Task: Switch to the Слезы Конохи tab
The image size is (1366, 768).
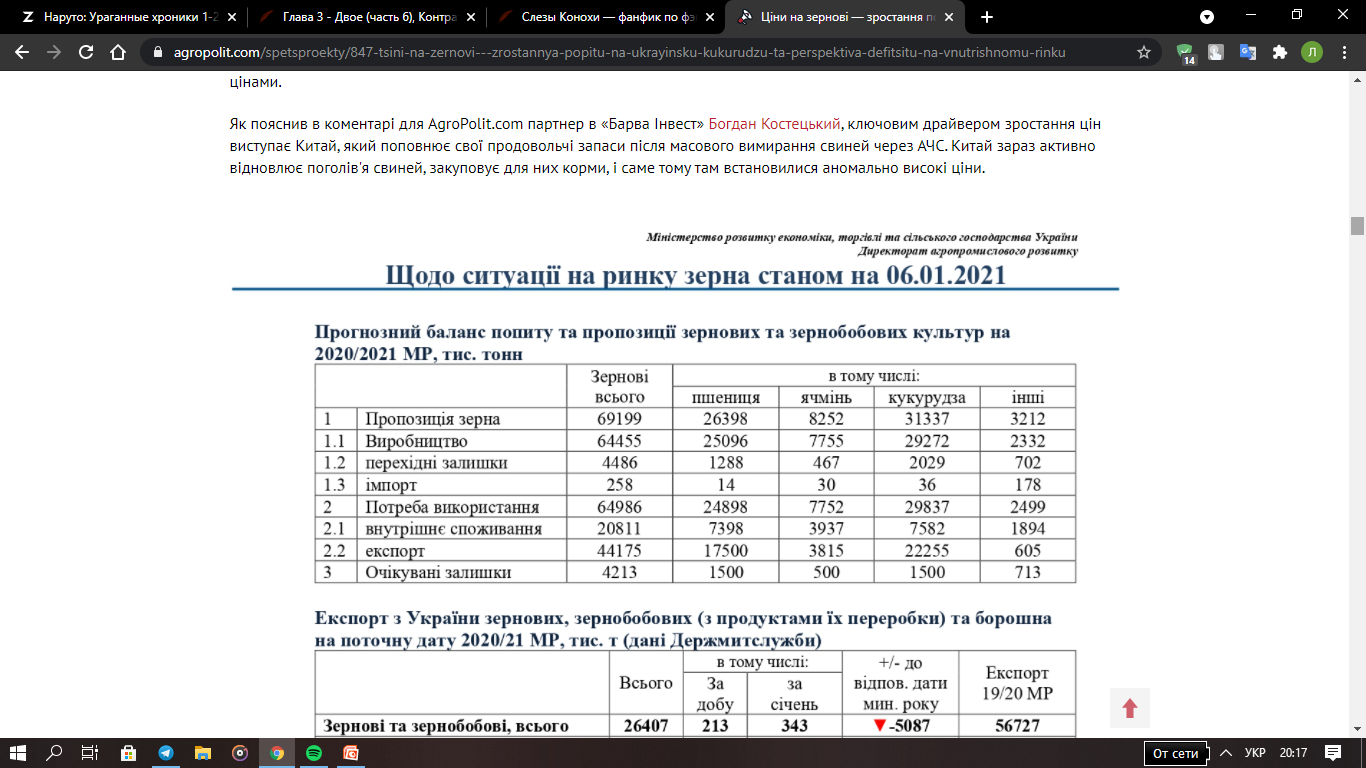Action: click(x=606, y=17)
